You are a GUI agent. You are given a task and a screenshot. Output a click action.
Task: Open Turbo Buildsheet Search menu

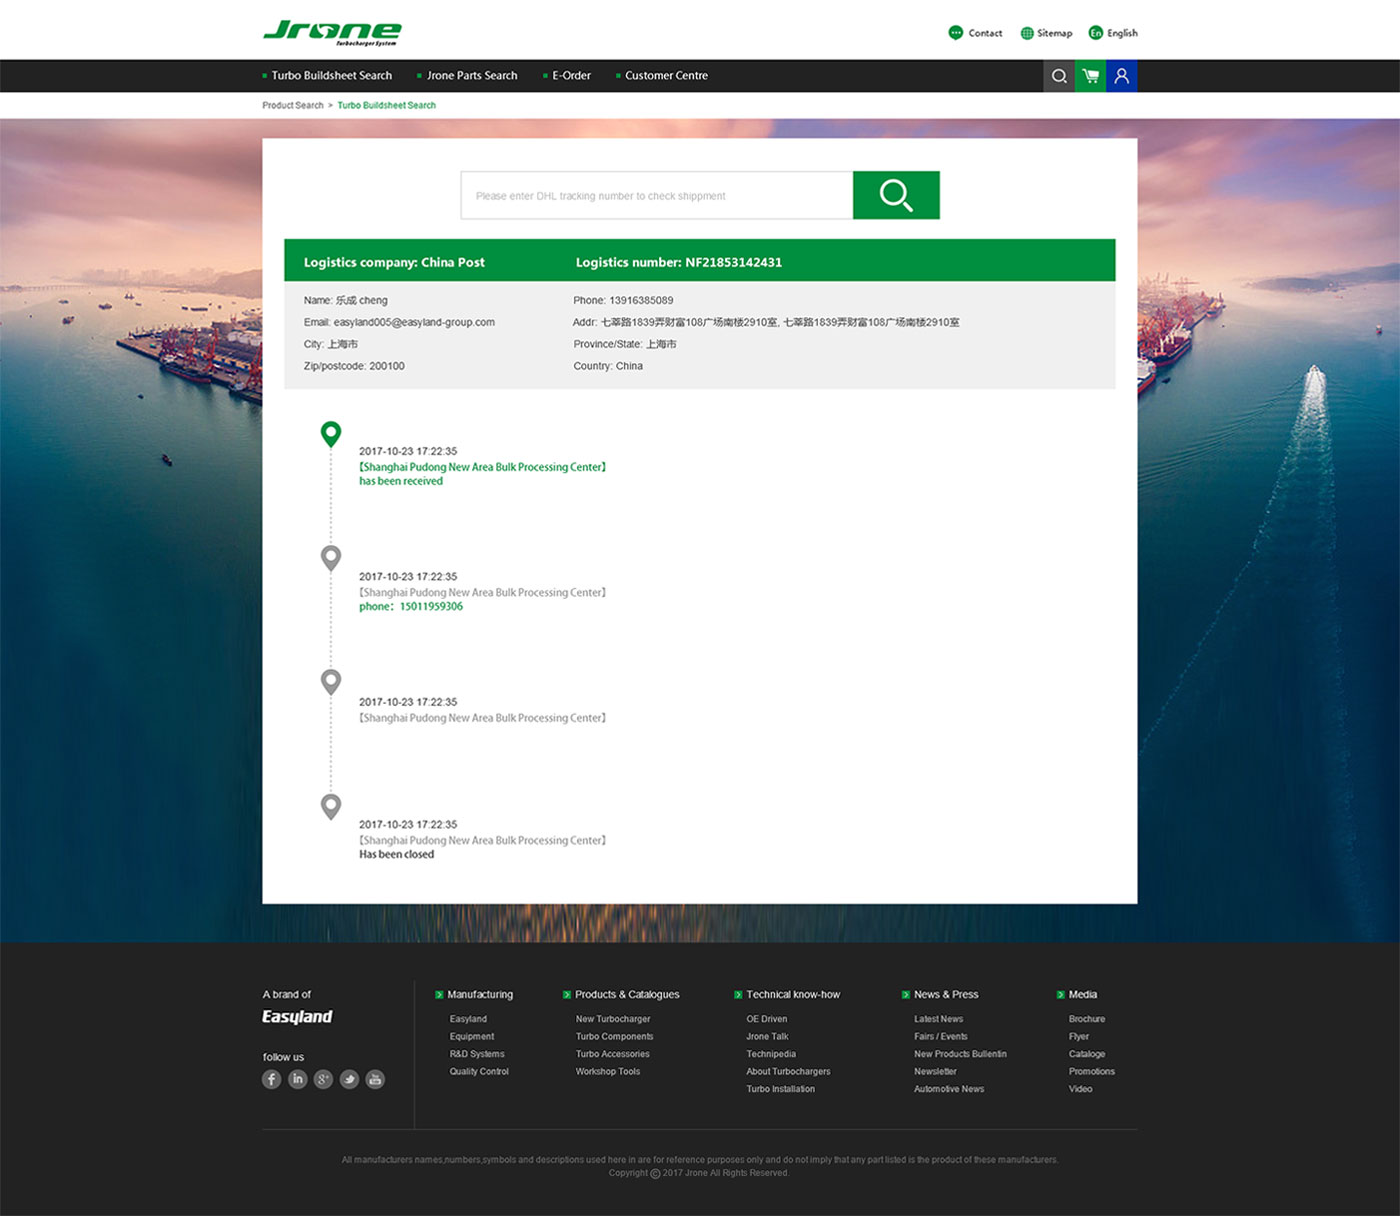(x=331, y=76)
